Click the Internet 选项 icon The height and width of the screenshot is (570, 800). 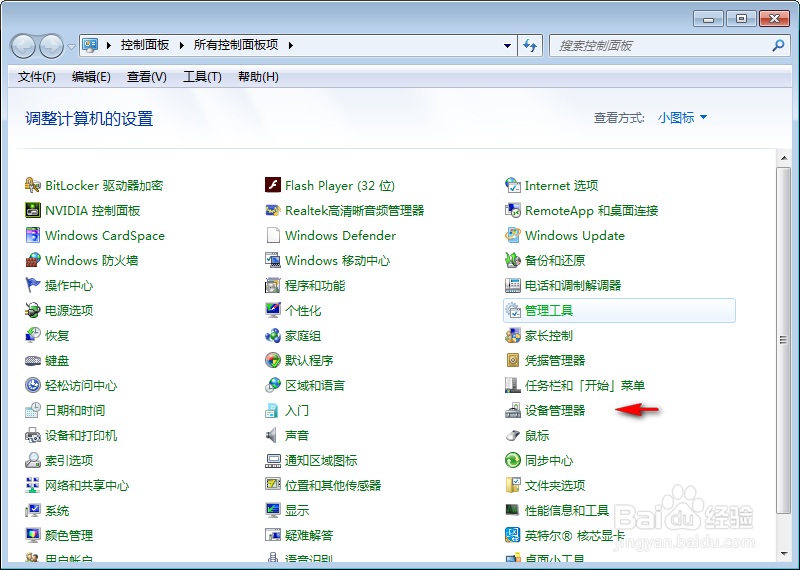[513, 185]
